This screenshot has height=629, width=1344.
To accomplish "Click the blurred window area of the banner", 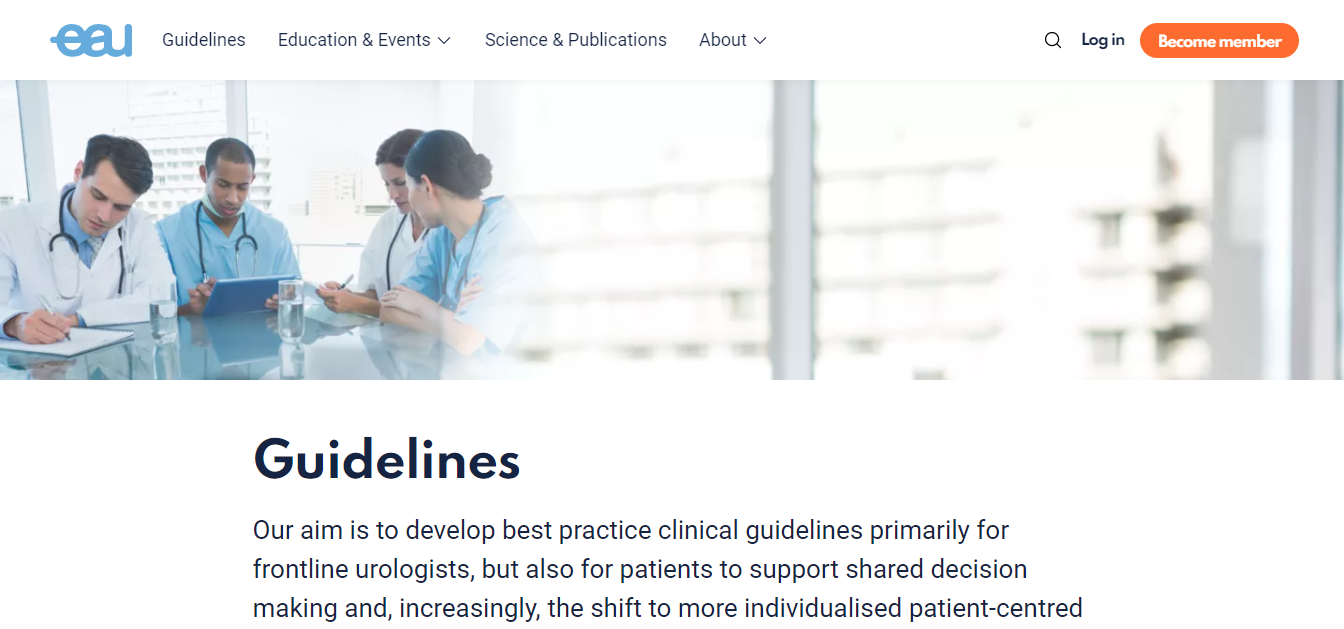I will (x=1000, y=230).
